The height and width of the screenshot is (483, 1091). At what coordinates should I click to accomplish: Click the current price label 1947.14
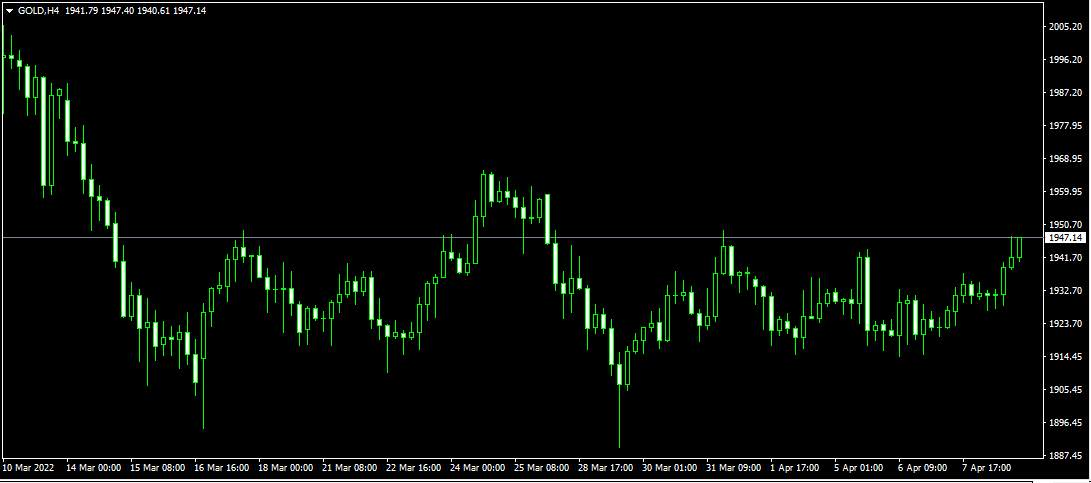[1064, 238]
